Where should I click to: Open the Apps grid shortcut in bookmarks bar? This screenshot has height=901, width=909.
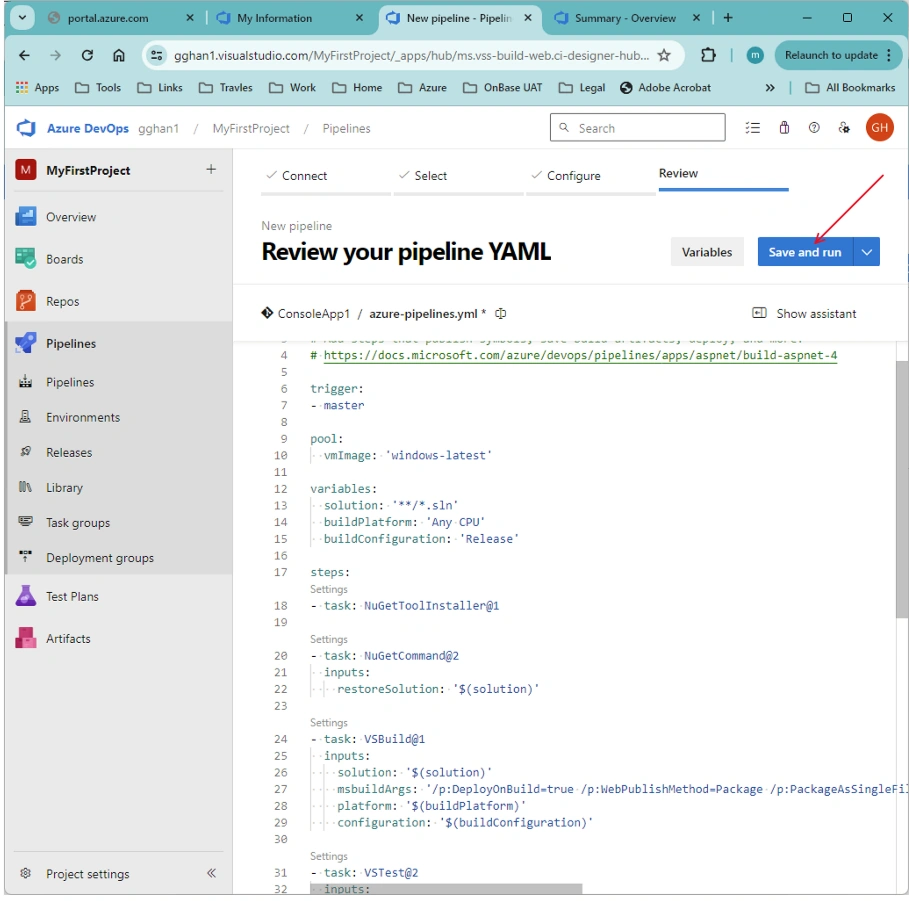37,88
